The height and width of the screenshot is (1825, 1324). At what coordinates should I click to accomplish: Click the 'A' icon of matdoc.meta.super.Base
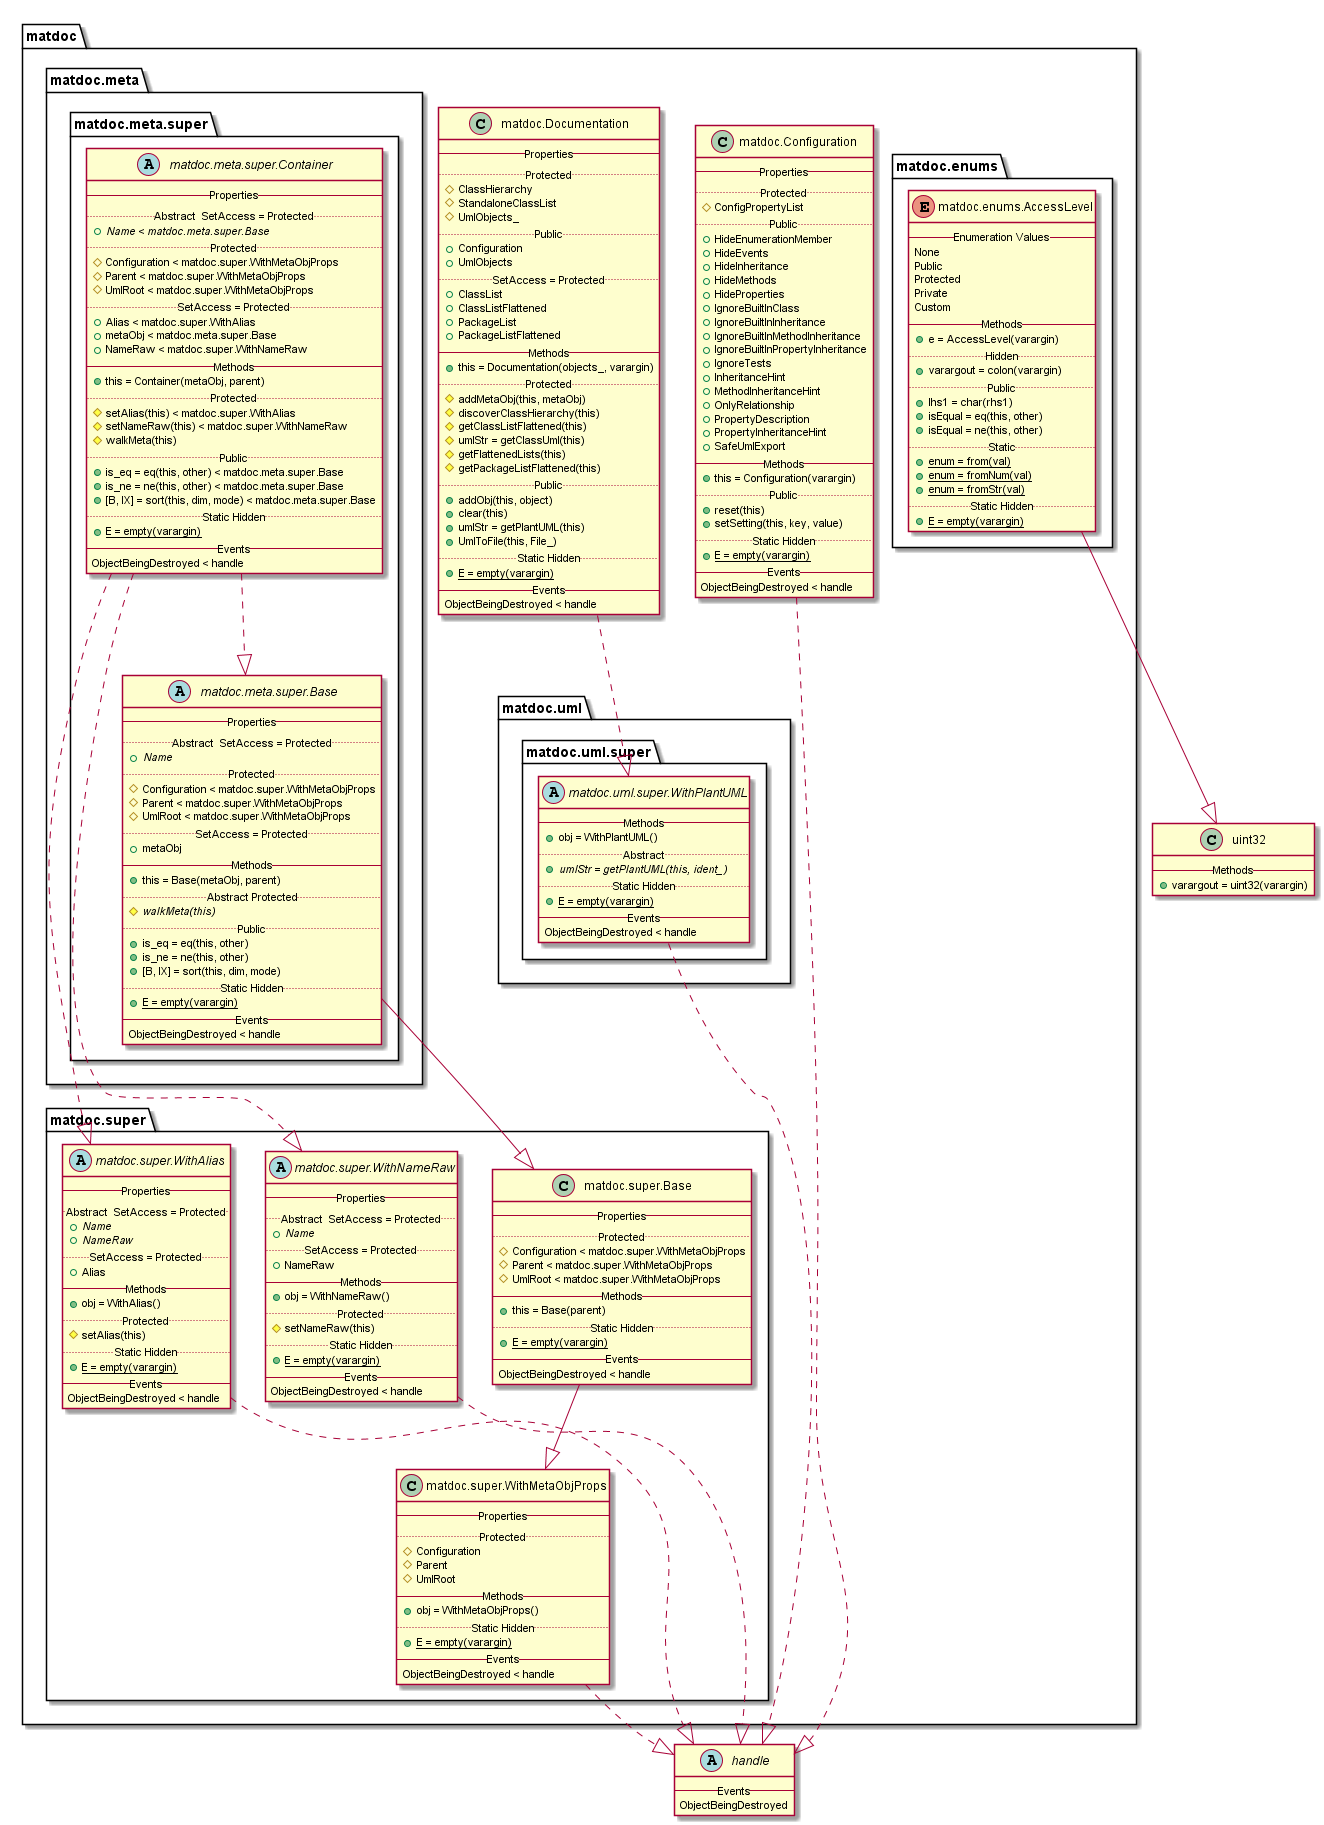(x=179, y=692)
